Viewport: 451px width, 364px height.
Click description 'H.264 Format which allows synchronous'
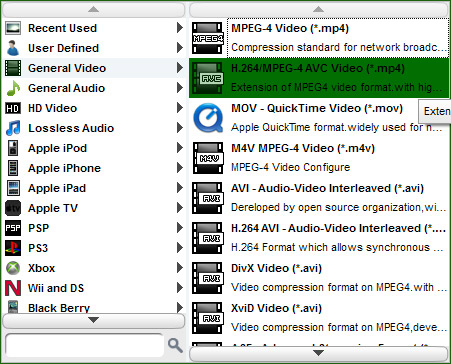pos(330,247)
